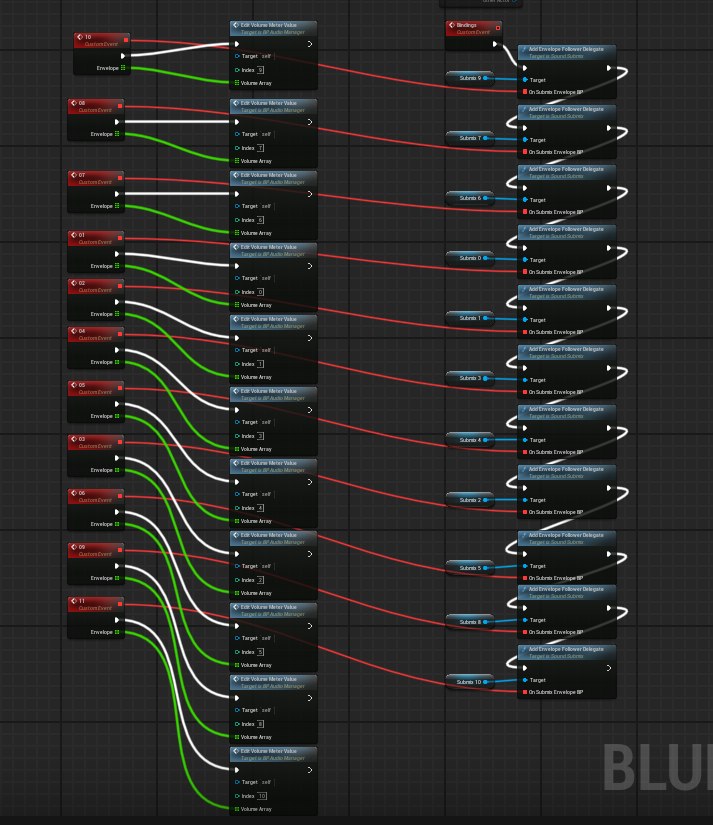Screen dimensions: 713x825
Task: Select Volume Array pin on node with Index 10
Action: (x=237, y=809)
